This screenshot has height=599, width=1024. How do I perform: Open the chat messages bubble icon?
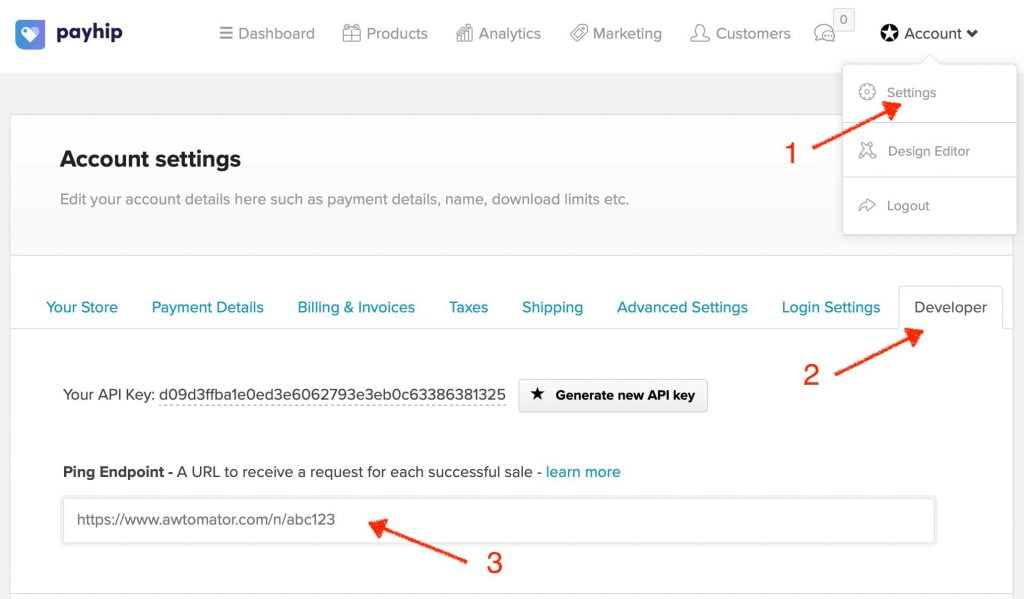tap(824, 33)
